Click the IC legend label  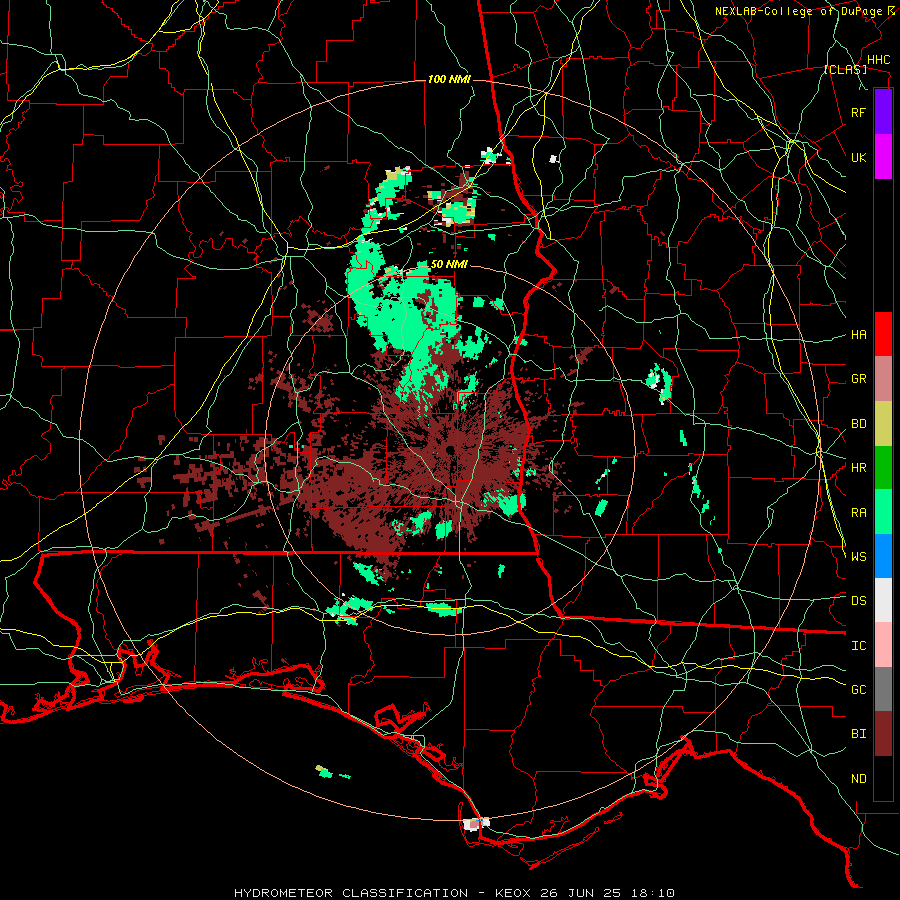coord(859,646)
